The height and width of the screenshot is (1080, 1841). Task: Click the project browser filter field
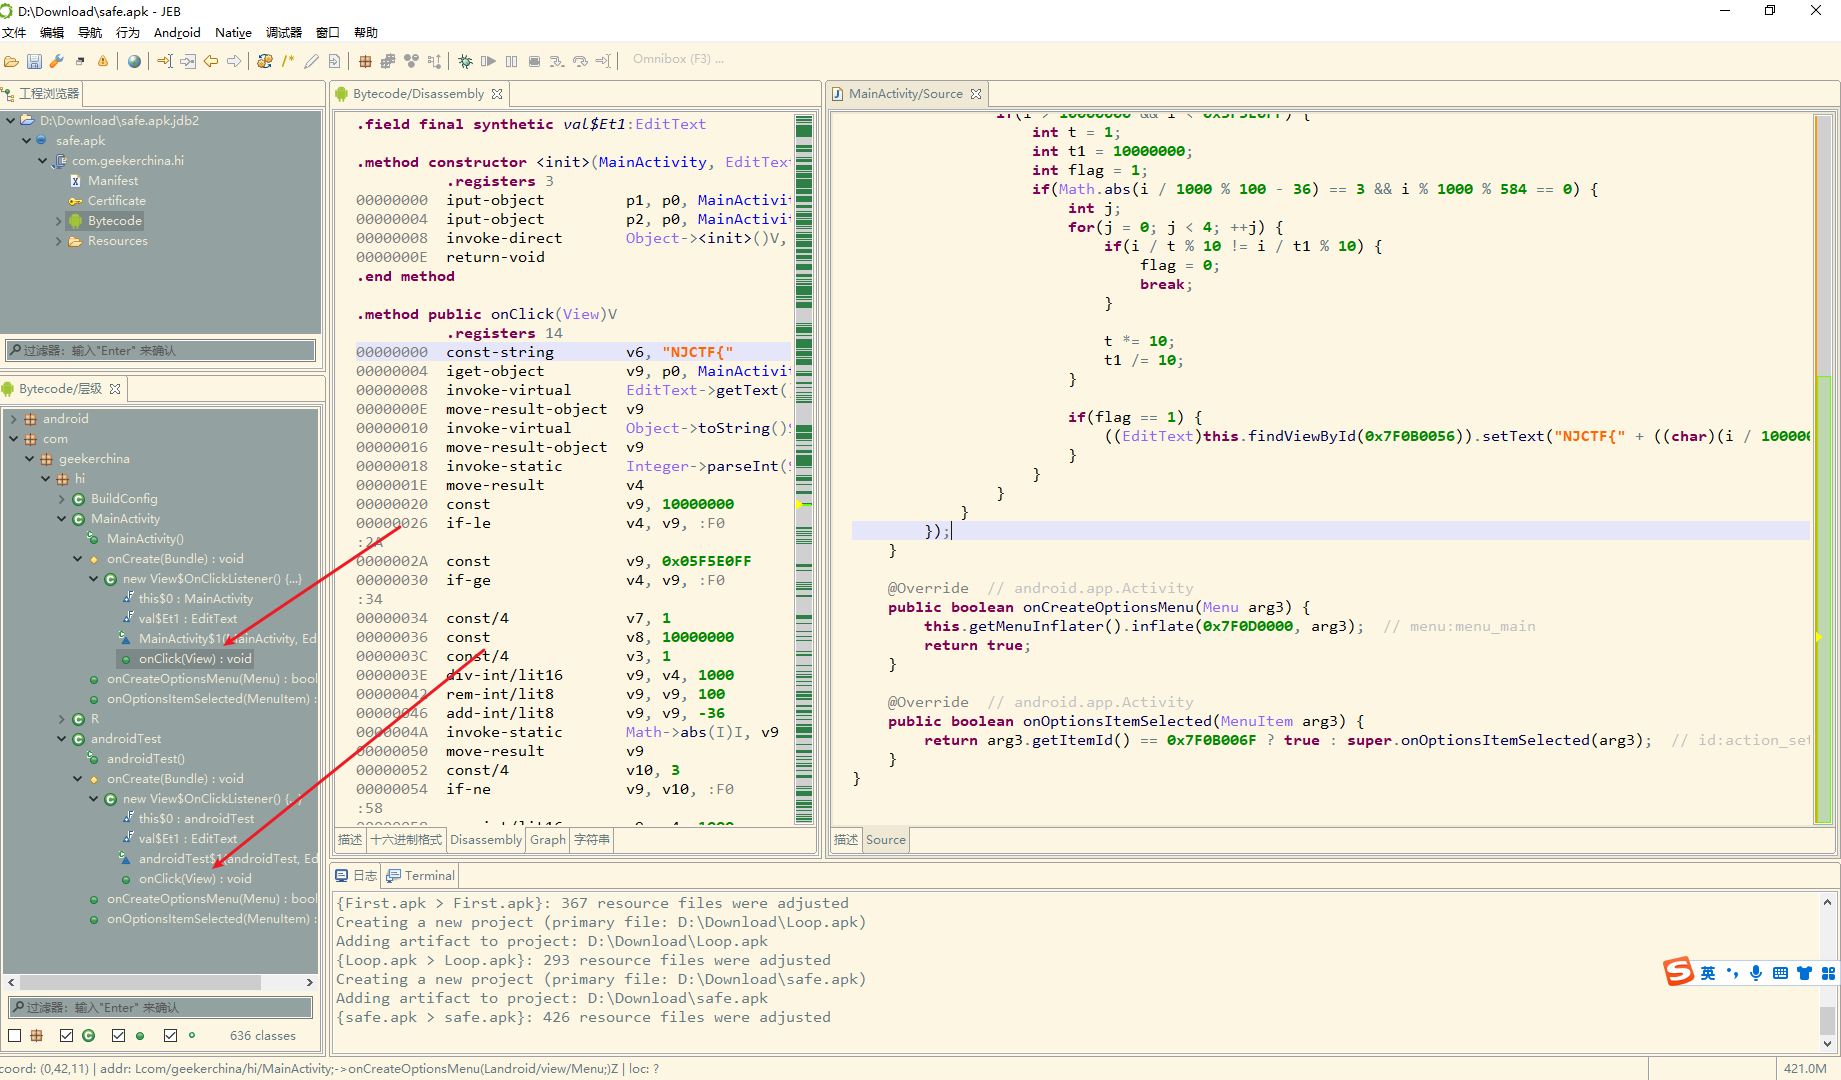click(x=161, y=350)
